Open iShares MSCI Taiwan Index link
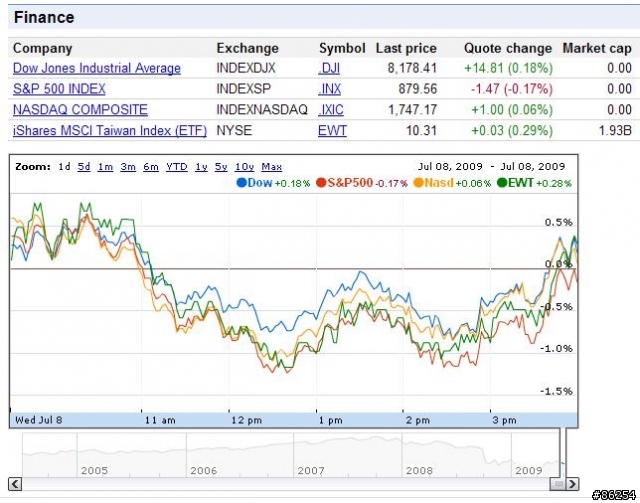This screenshot has height=503, width=640. pos(110,131)
